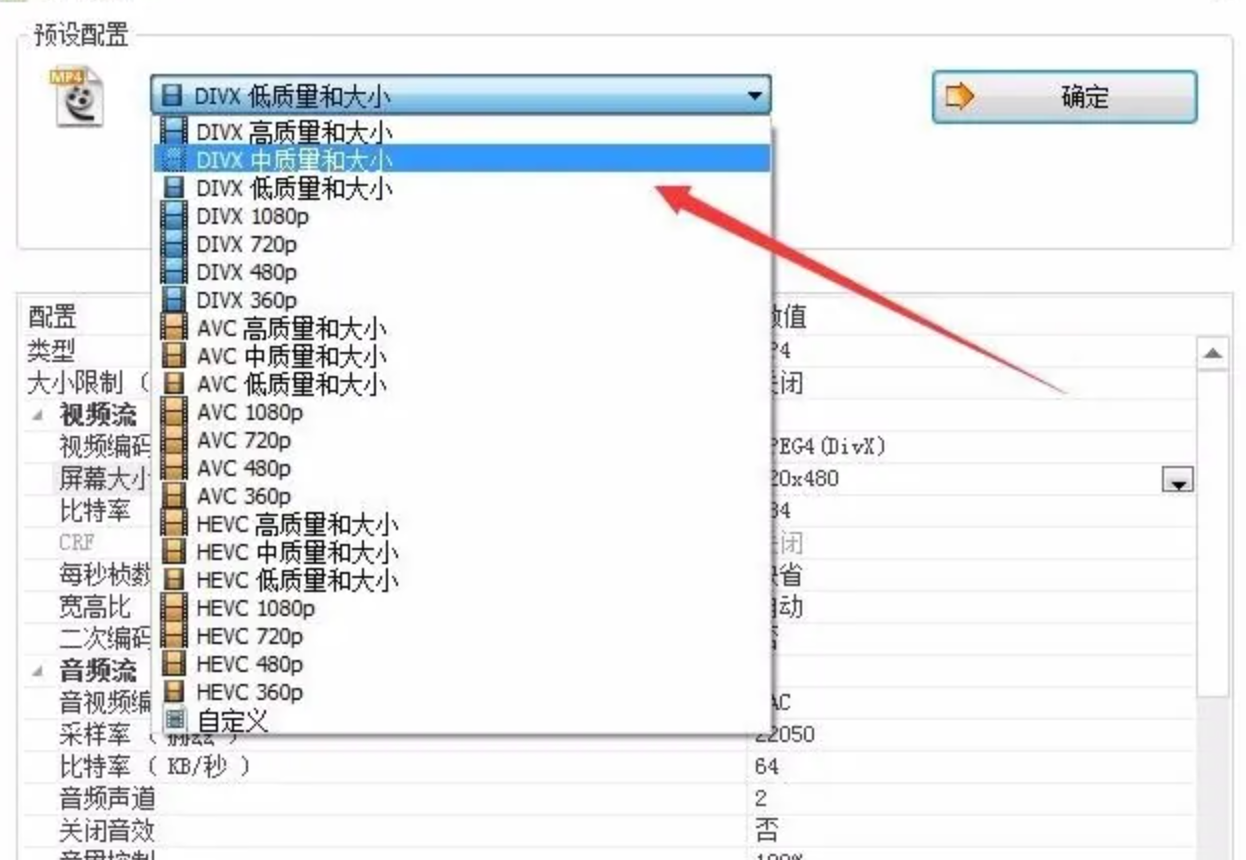Click the orange film icon beside AVC 高质量和大小
Image resolution: width=1246 pixels, height=860 pixels.
[174, 327]
